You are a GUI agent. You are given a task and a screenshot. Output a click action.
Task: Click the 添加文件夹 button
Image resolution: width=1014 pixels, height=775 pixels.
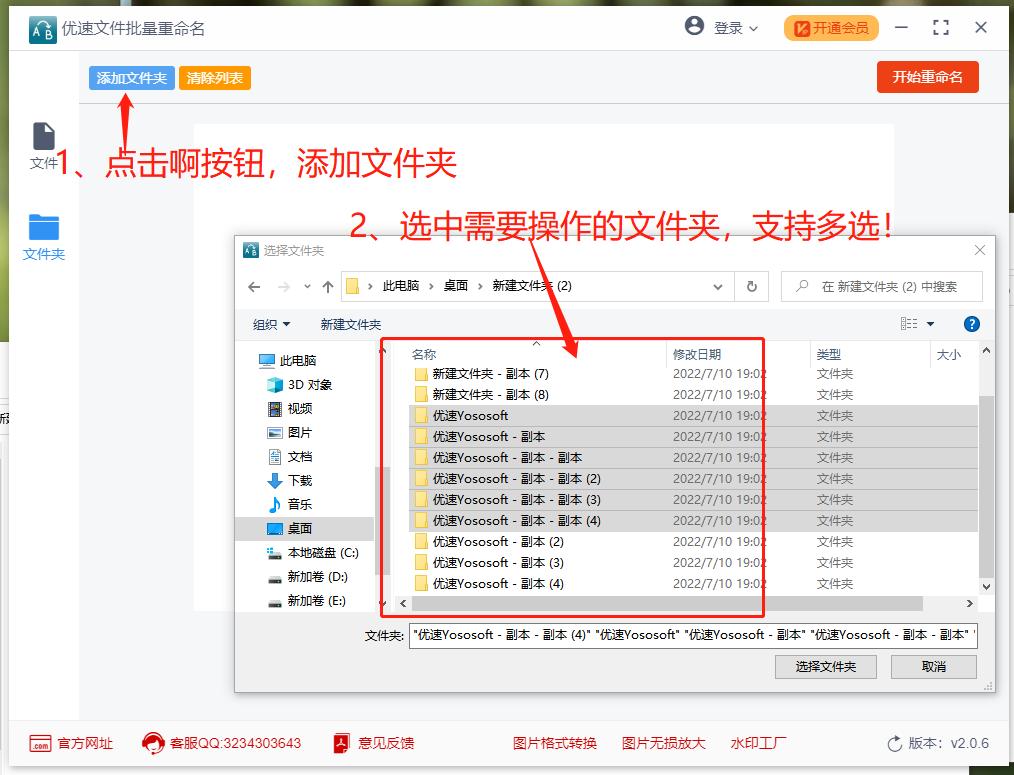click(132, 78)
